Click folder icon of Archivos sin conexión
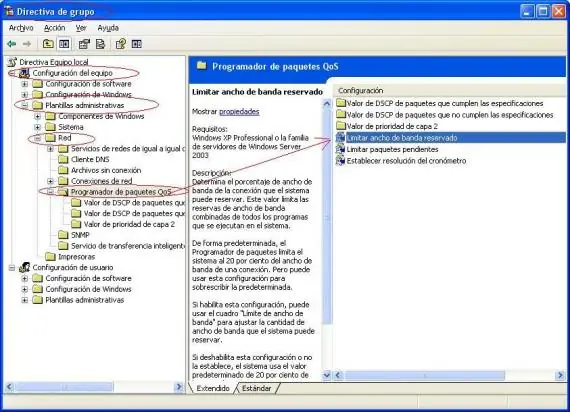The width and height of the screenshot is (570, 412). [63, 170]
